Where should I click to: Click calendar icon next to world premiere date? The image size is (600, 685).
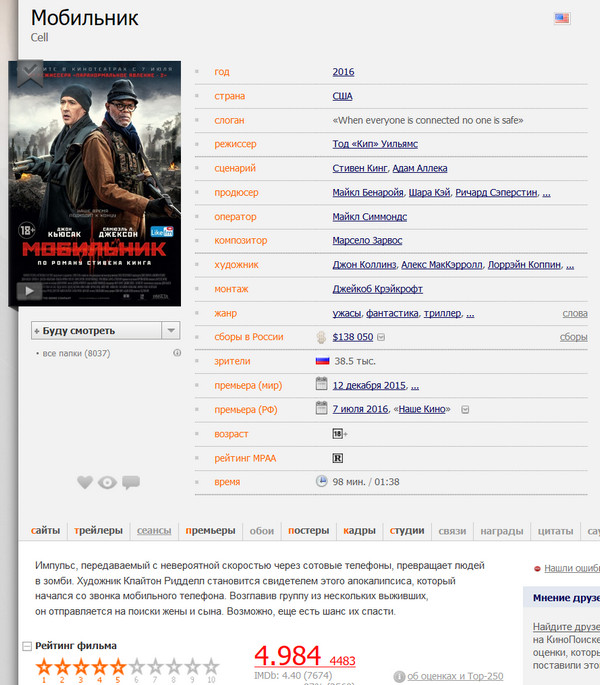point(322,384)
